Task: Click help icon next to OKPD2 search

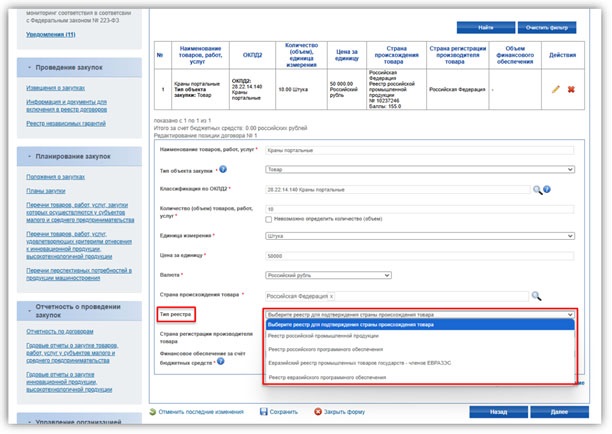Action: tap(547, 188)
